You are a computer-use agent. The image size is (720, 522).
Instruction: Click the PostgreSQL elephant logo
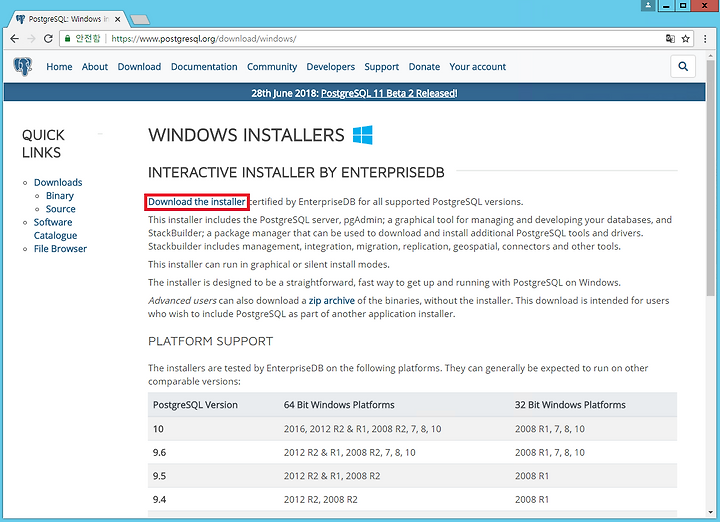click(22, 67)
